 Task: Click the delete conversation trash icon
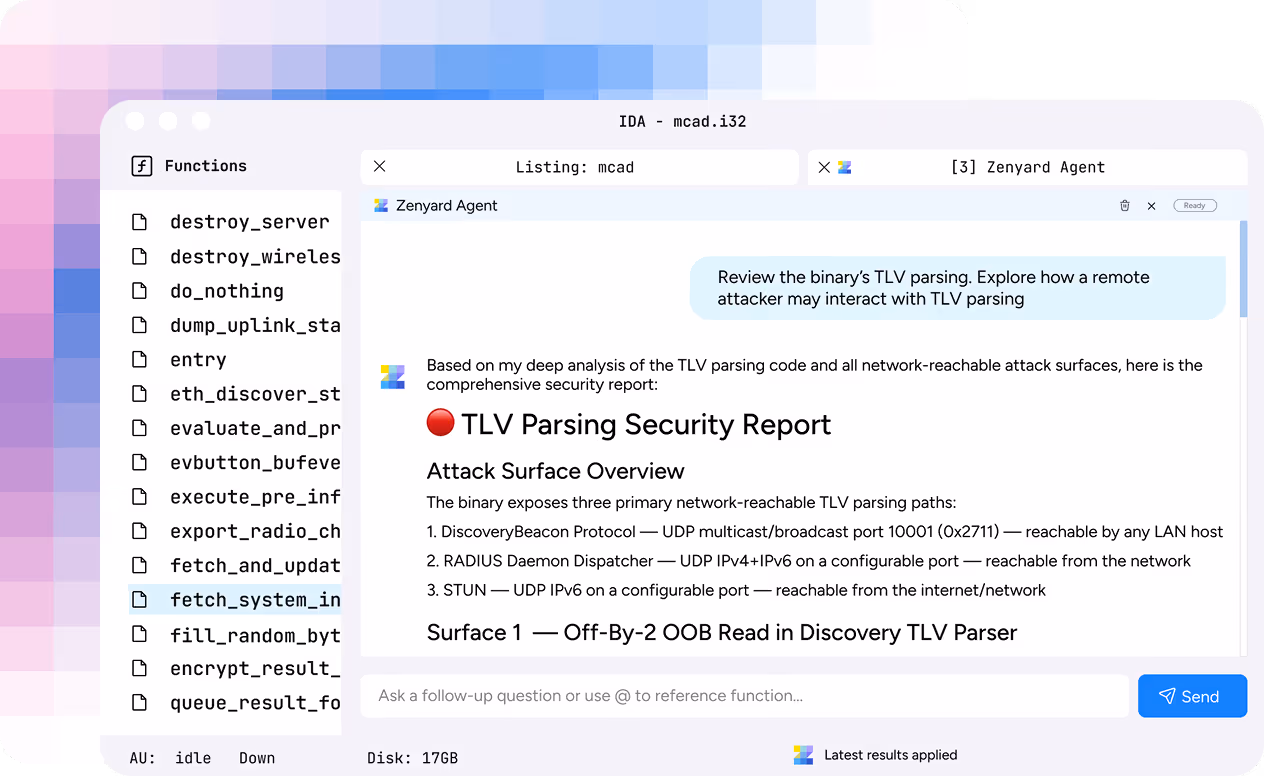tap(1124, 205)
